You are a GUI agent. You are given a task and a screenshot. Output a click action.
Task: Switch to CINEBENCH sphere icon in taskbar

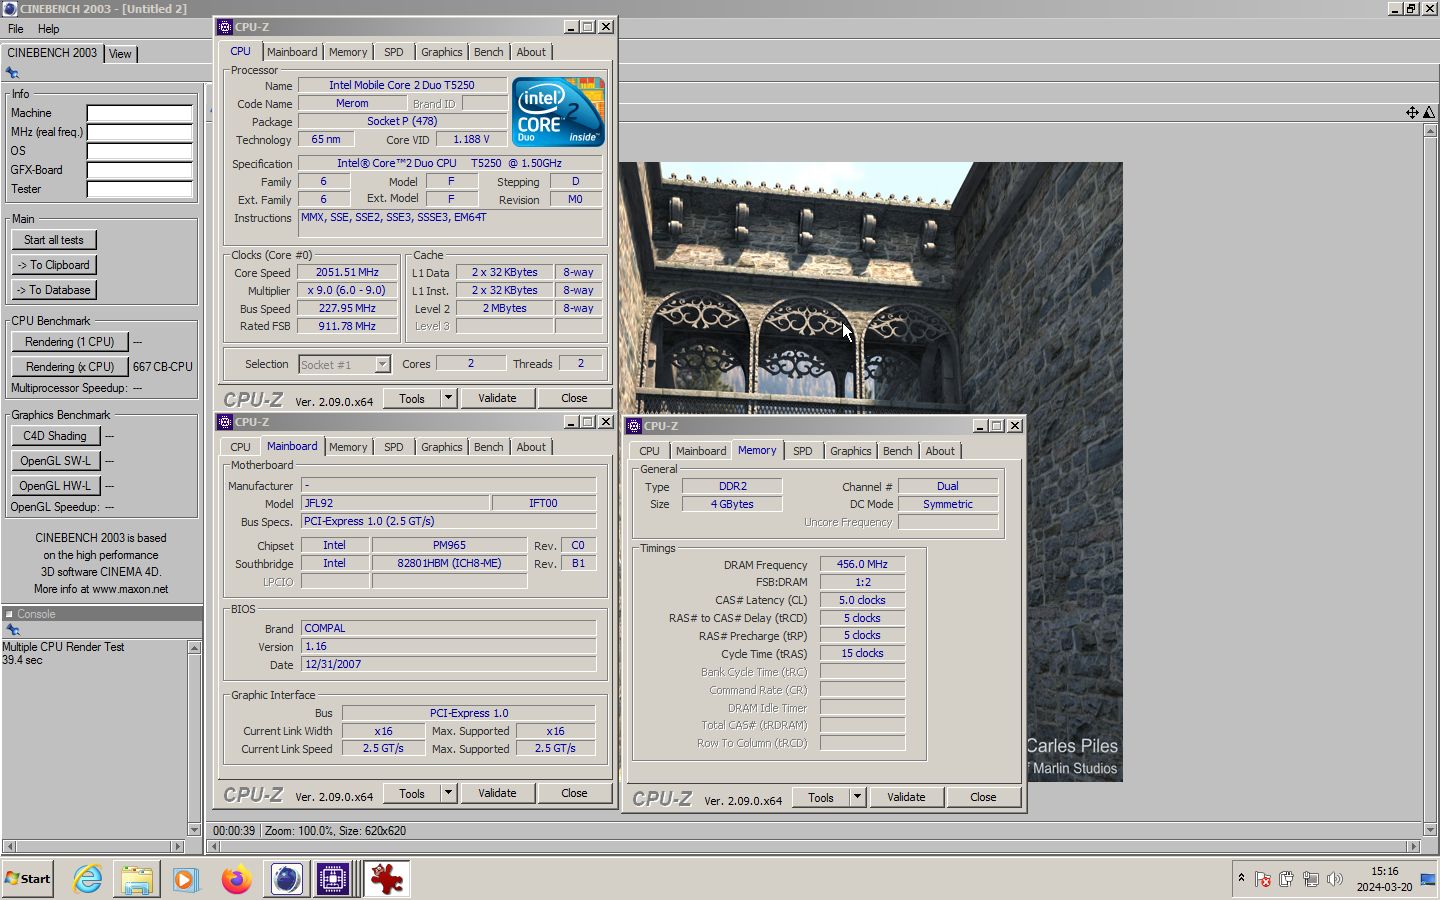pyautogui.click(x=287, y=879)
